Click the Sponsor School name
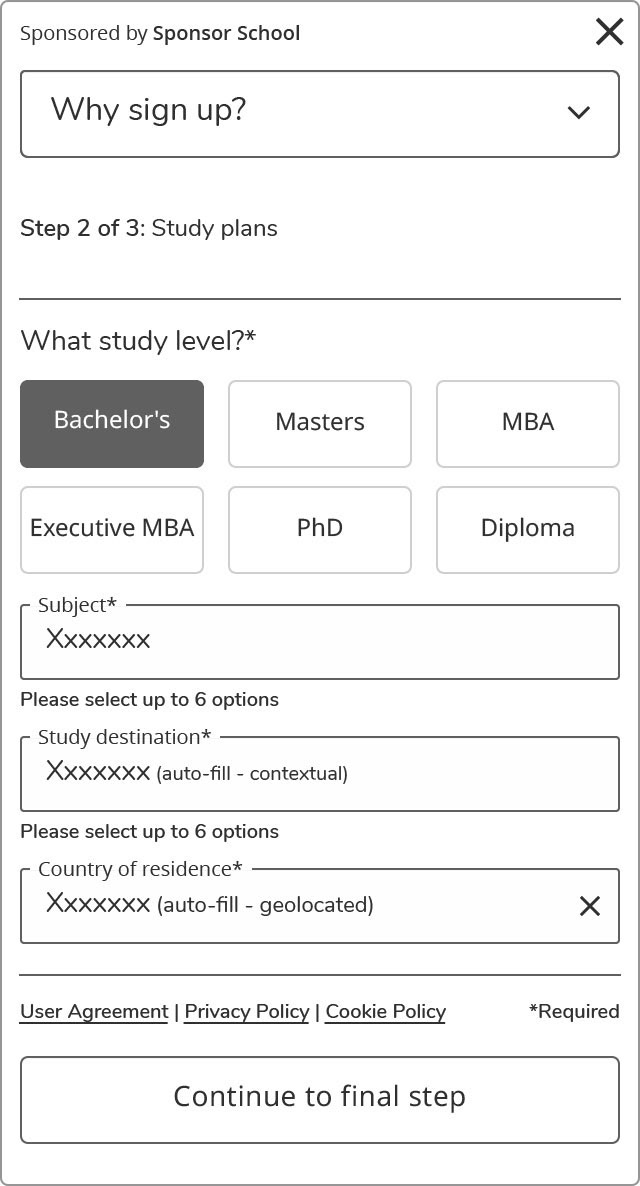Viewport: 640px width, 1186px height. coord(226,33)
